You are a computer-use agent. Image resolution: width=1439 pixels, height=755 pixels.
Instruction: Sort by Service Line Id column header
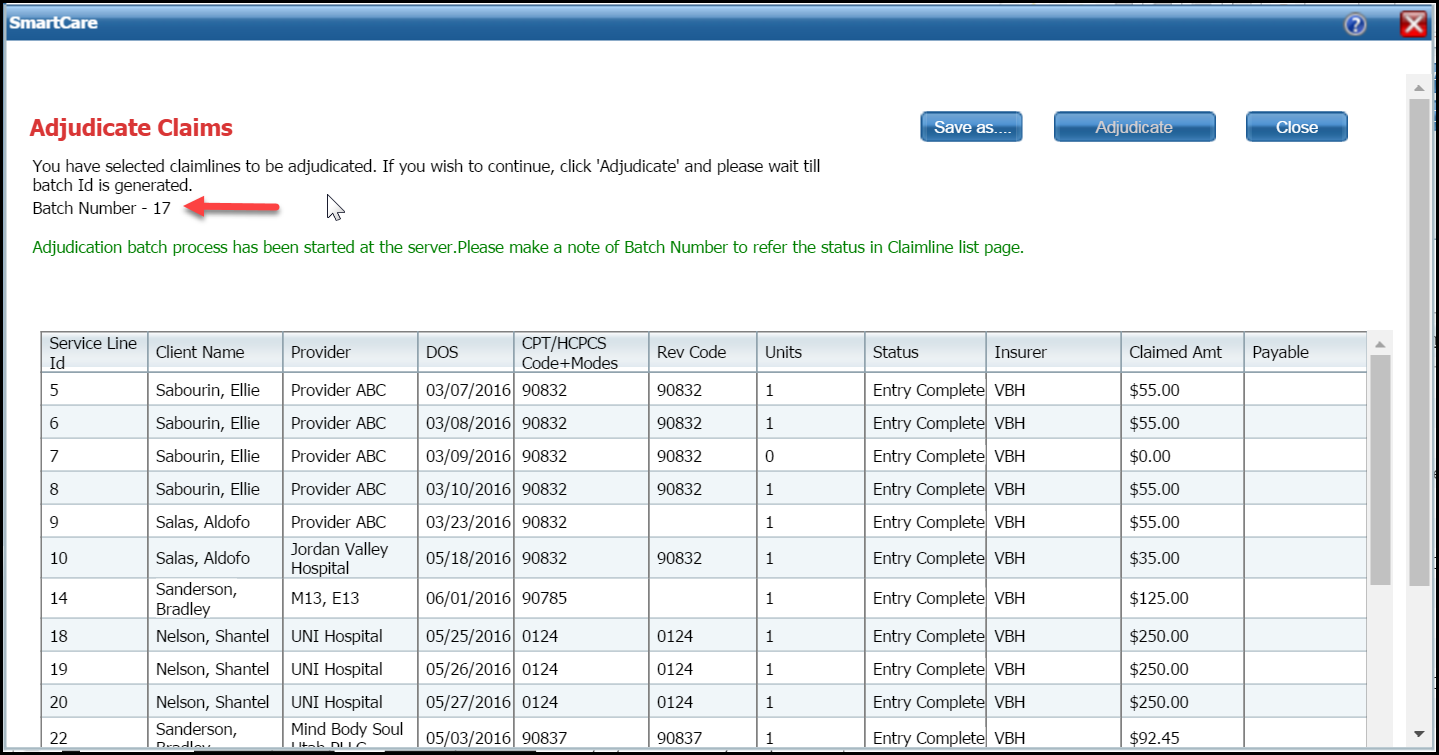coord(93,352)
